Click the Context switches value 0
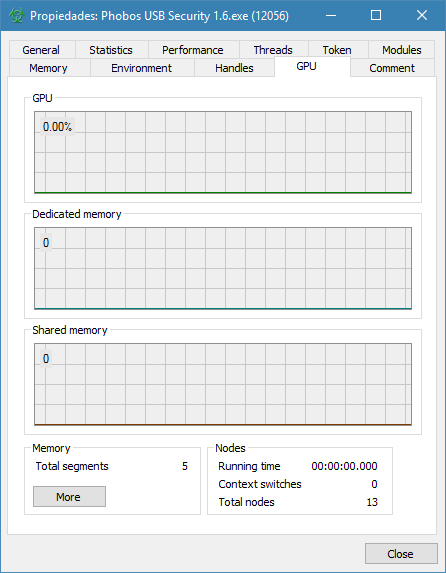This screenshot has width=446, height=573. coord(374,484)
